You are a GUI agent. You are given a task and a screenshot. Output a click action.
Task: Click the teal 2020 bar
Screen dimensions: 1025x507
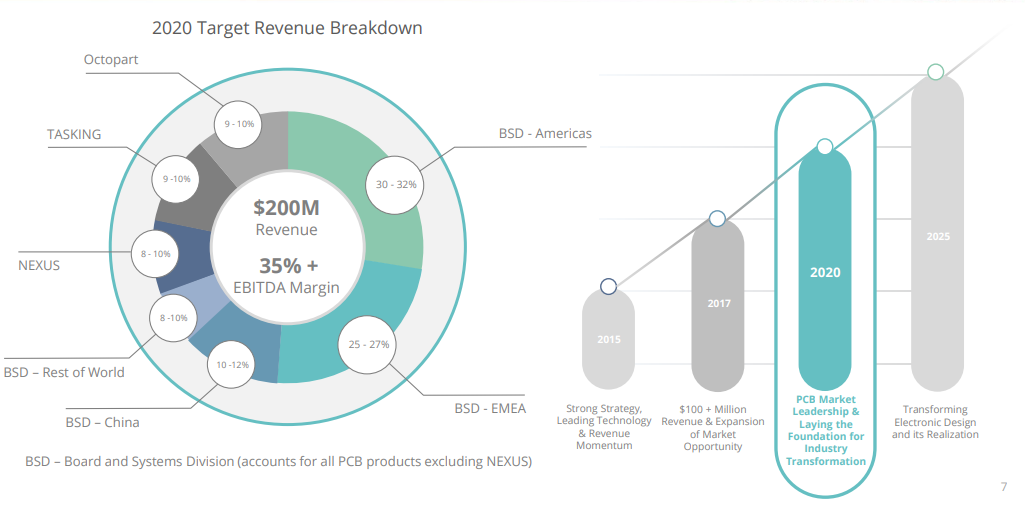tap(825, 269)
